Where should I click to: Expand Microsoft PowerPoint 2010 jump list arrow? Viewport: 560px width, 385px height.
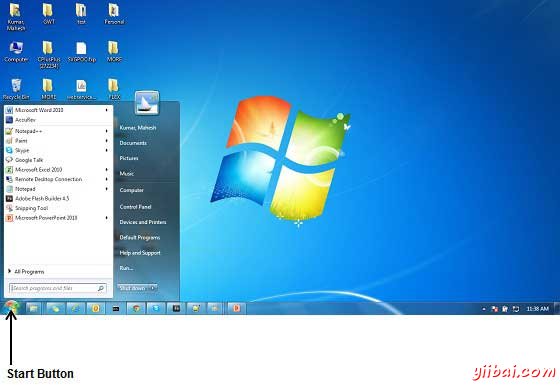(106, 218)
